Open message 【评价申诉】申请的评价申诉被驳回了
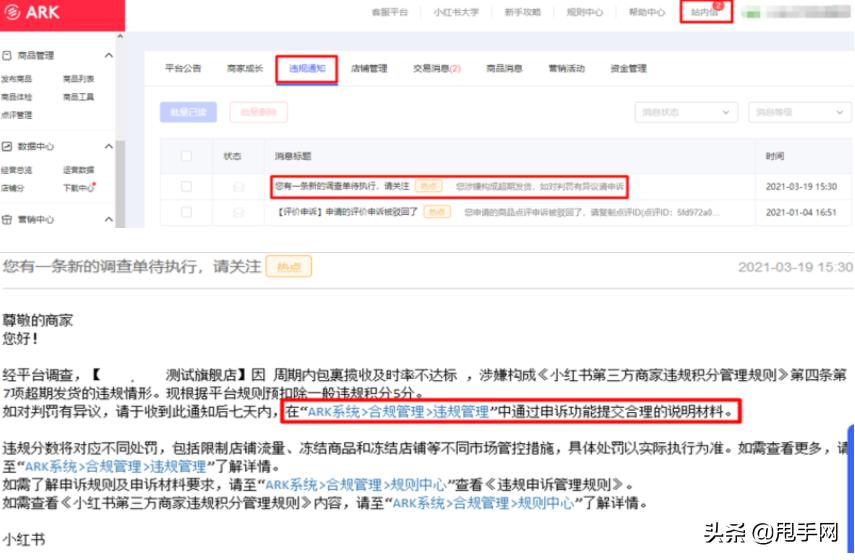The width and height of the screenshot is (855, 560). pyautogui.click(x=347, y=212)
